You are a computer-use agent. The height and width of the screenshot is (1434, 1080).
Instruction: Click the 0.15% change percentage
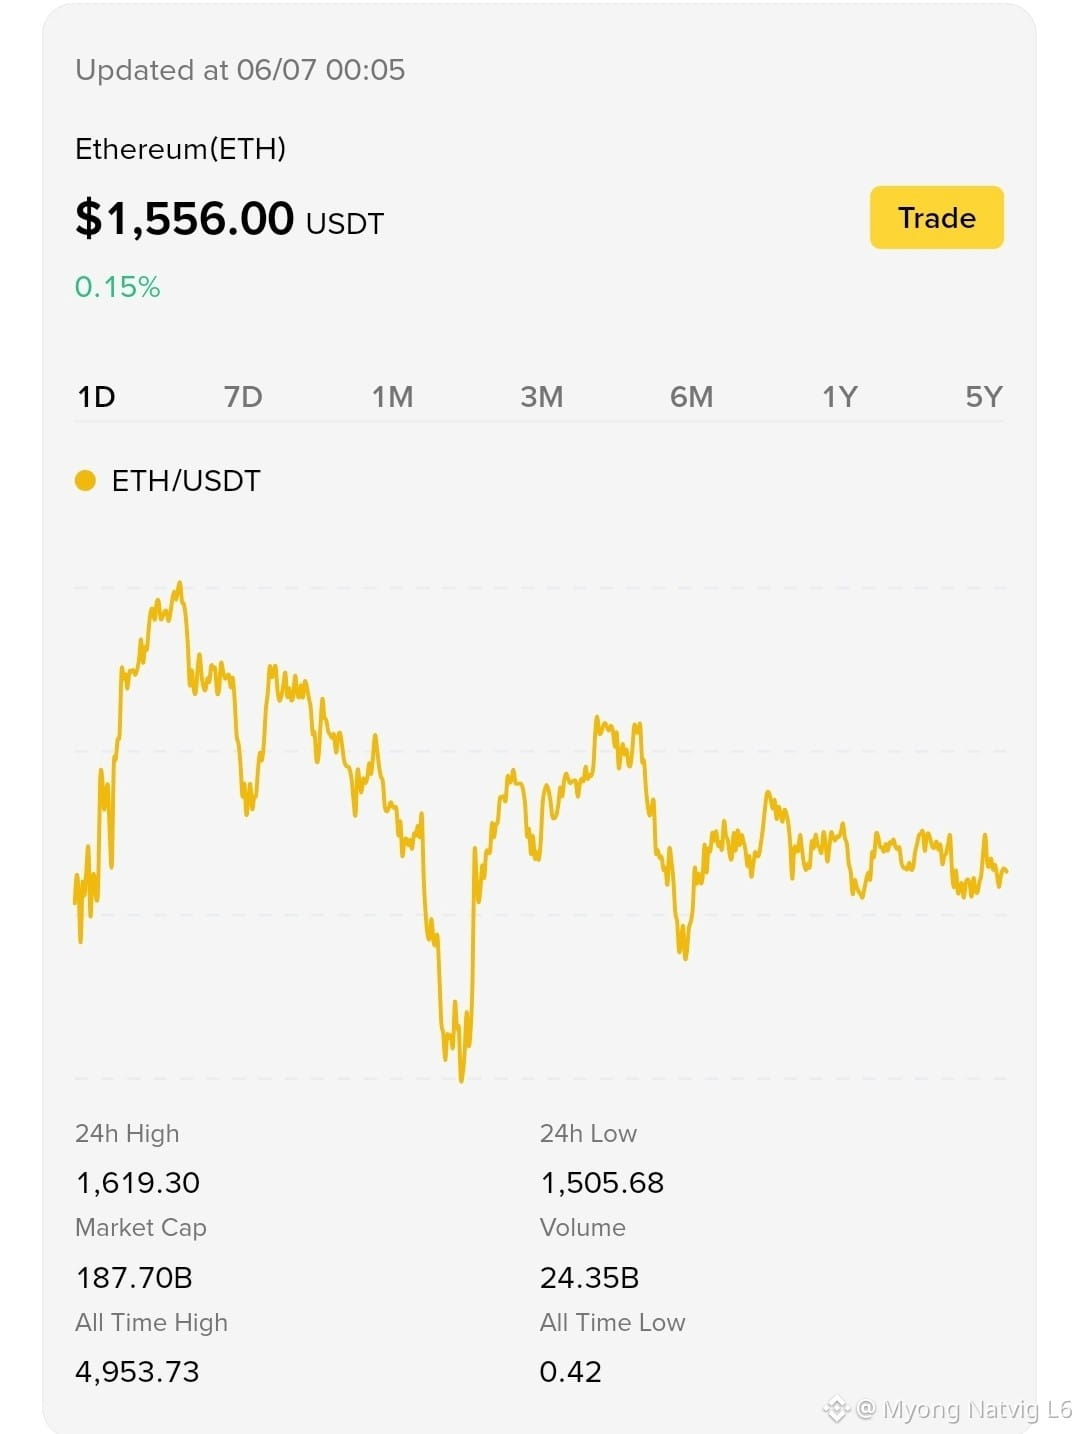118,287
